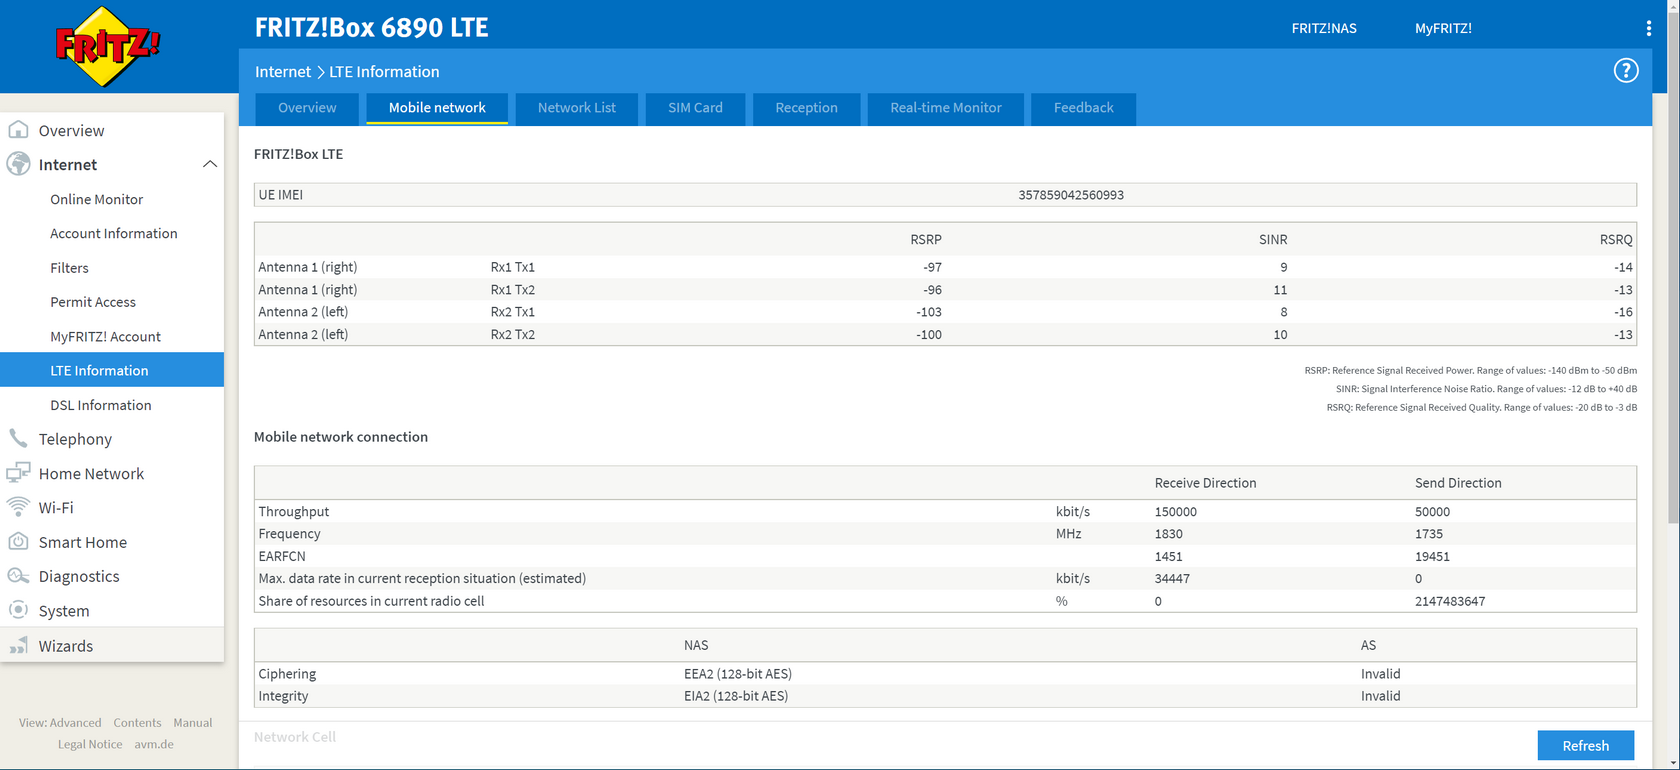
Task: Click the SINR column header
Action: (x=1273, y=240)
